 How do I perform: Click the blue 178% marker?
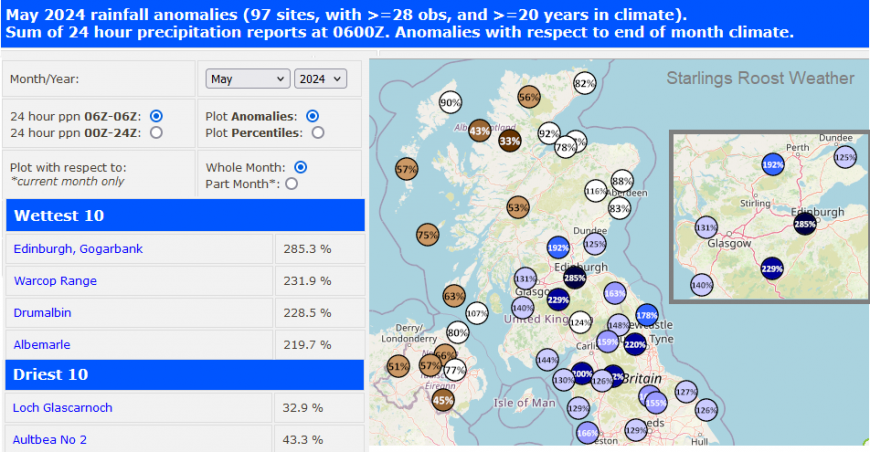tap(646, 315)
